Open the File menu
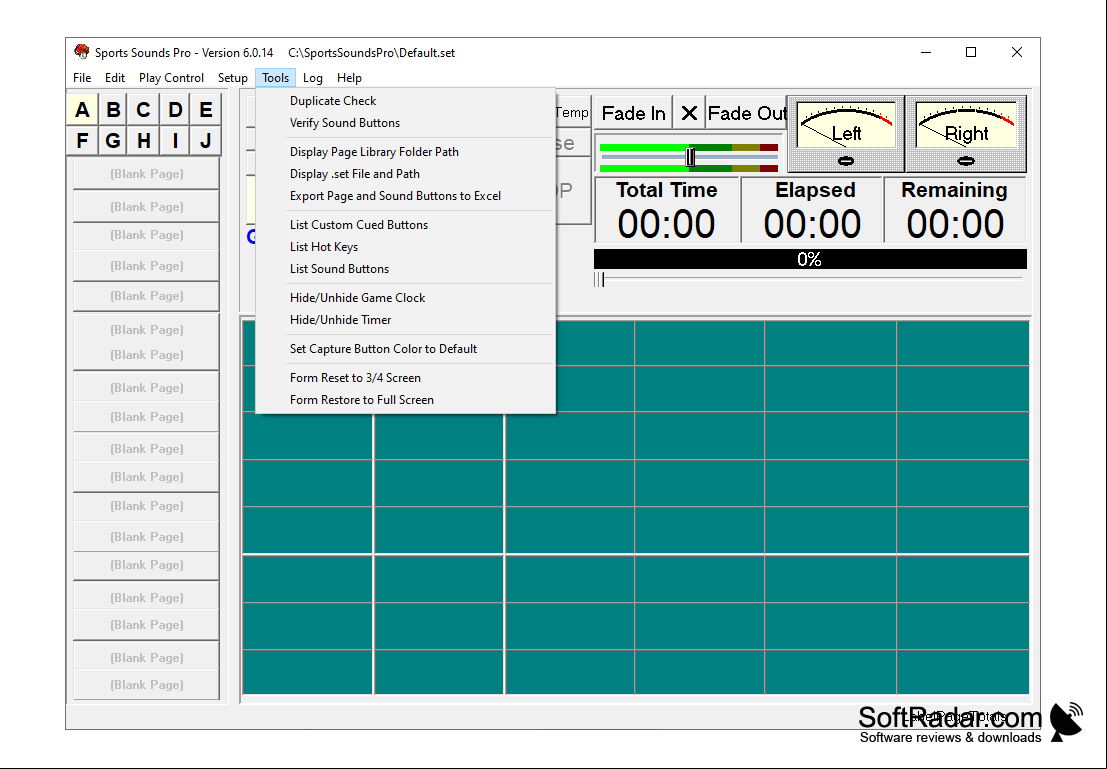 (x=82, y=78)
